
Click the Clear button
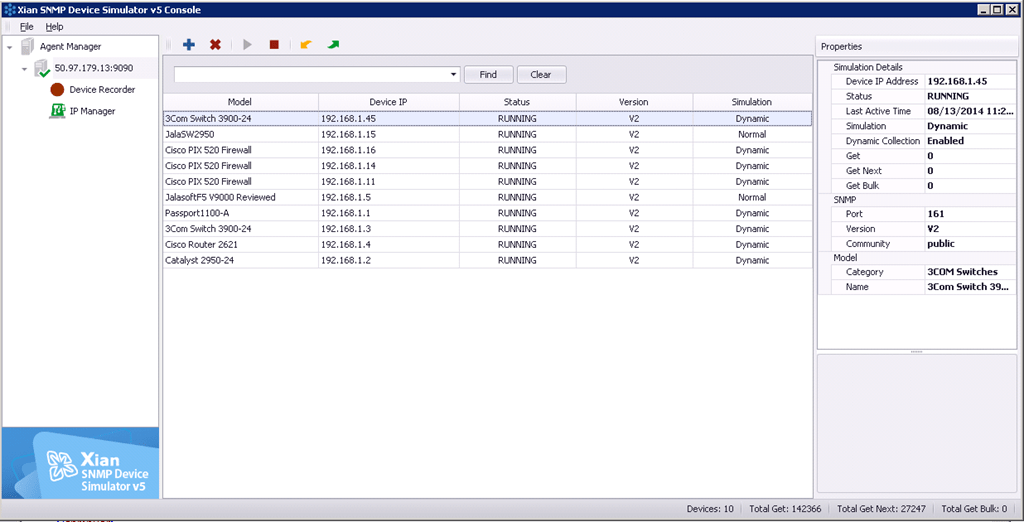pos(541,74)
